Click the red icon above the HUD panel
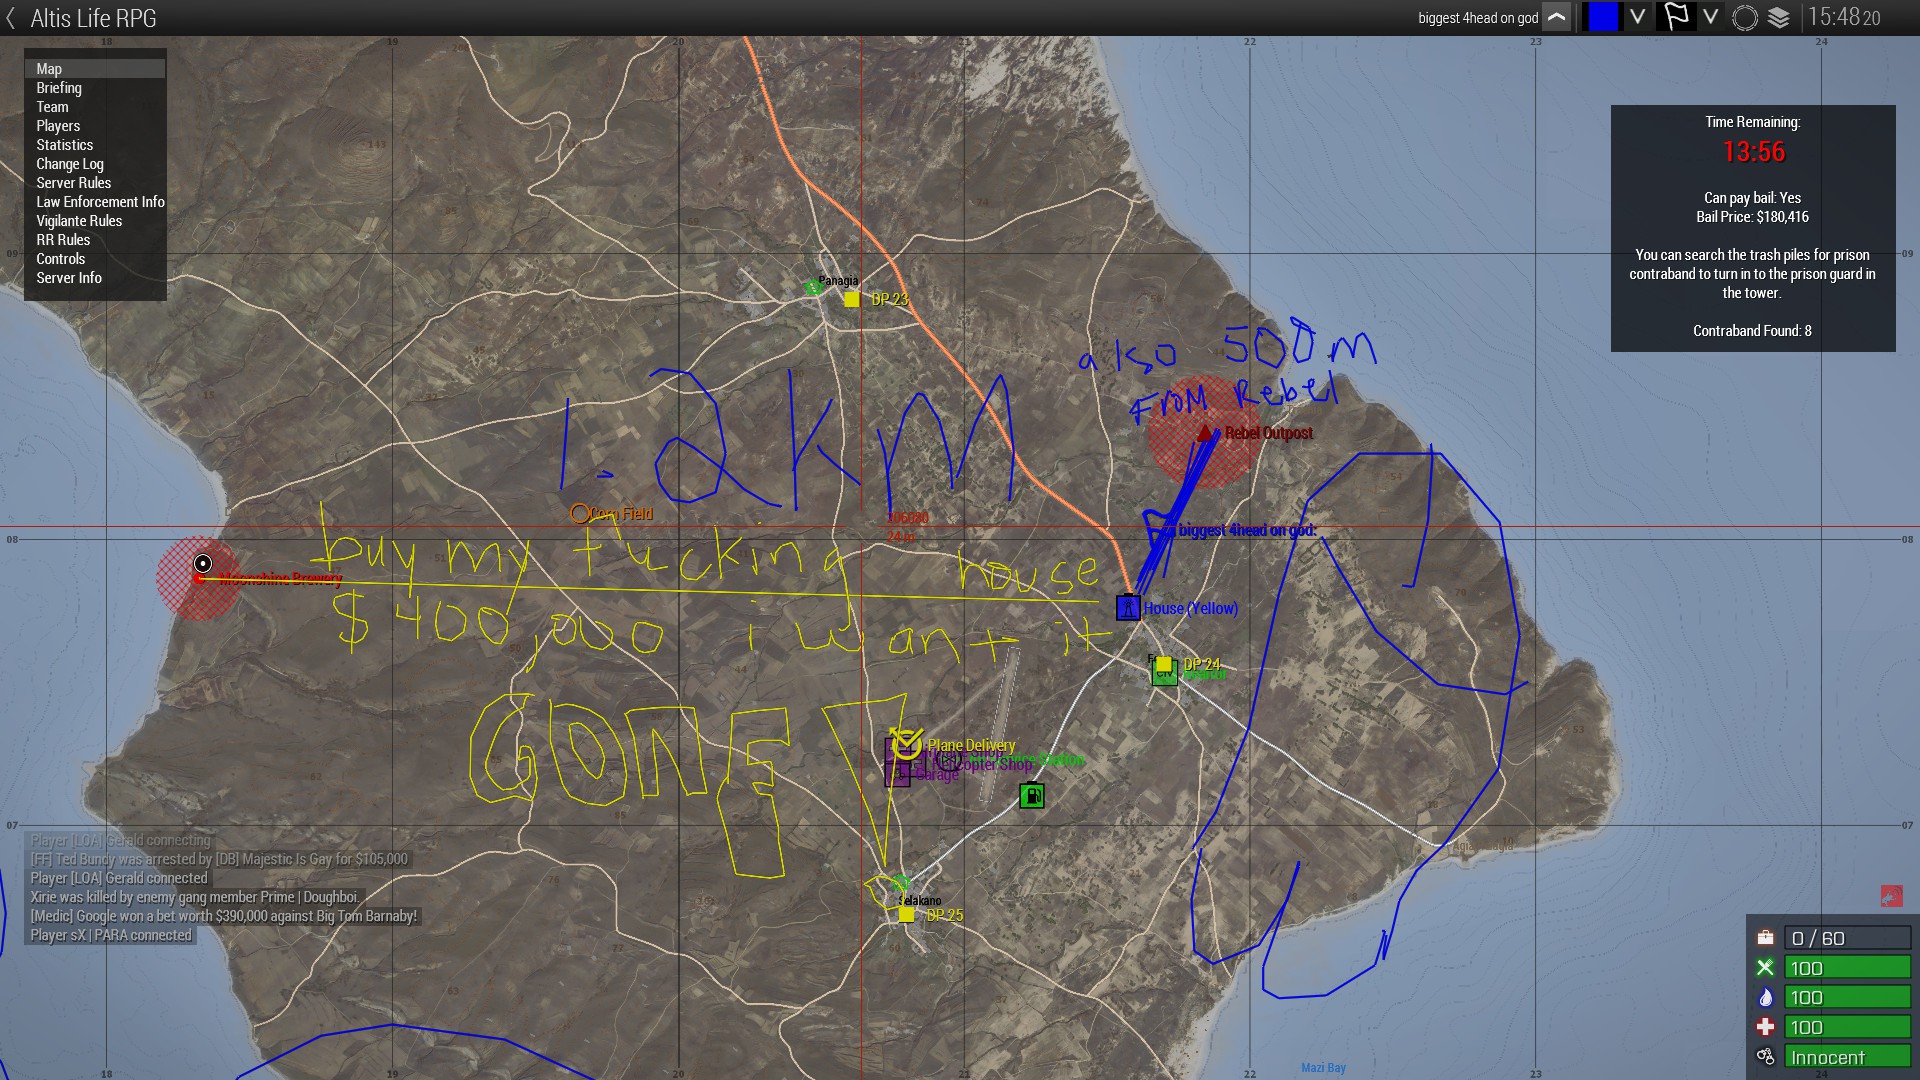Image resolution: width=1920 pixels, height=1080 pixels. point(1891,896)
